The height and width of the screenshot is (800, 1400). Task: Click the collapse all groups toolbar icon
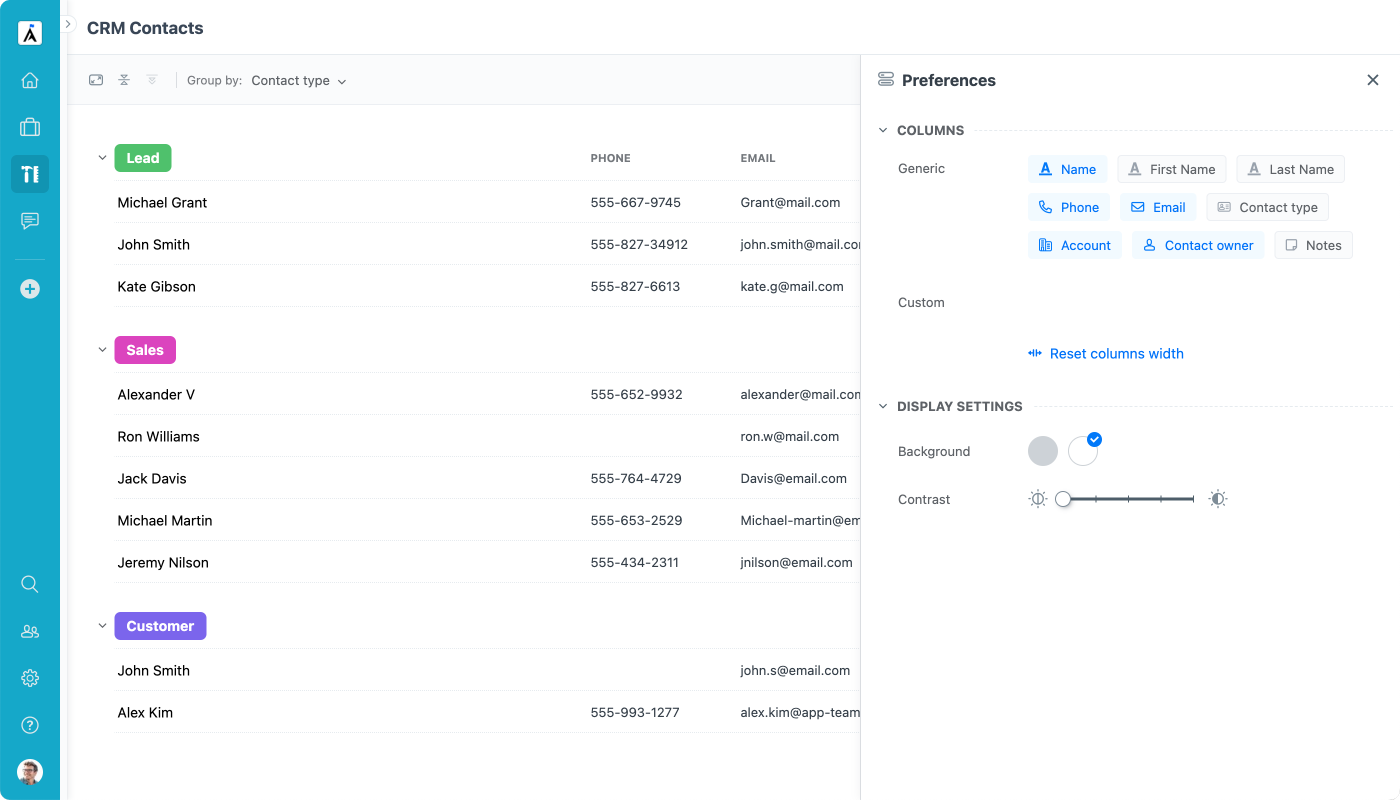click(x=124, y=80)
